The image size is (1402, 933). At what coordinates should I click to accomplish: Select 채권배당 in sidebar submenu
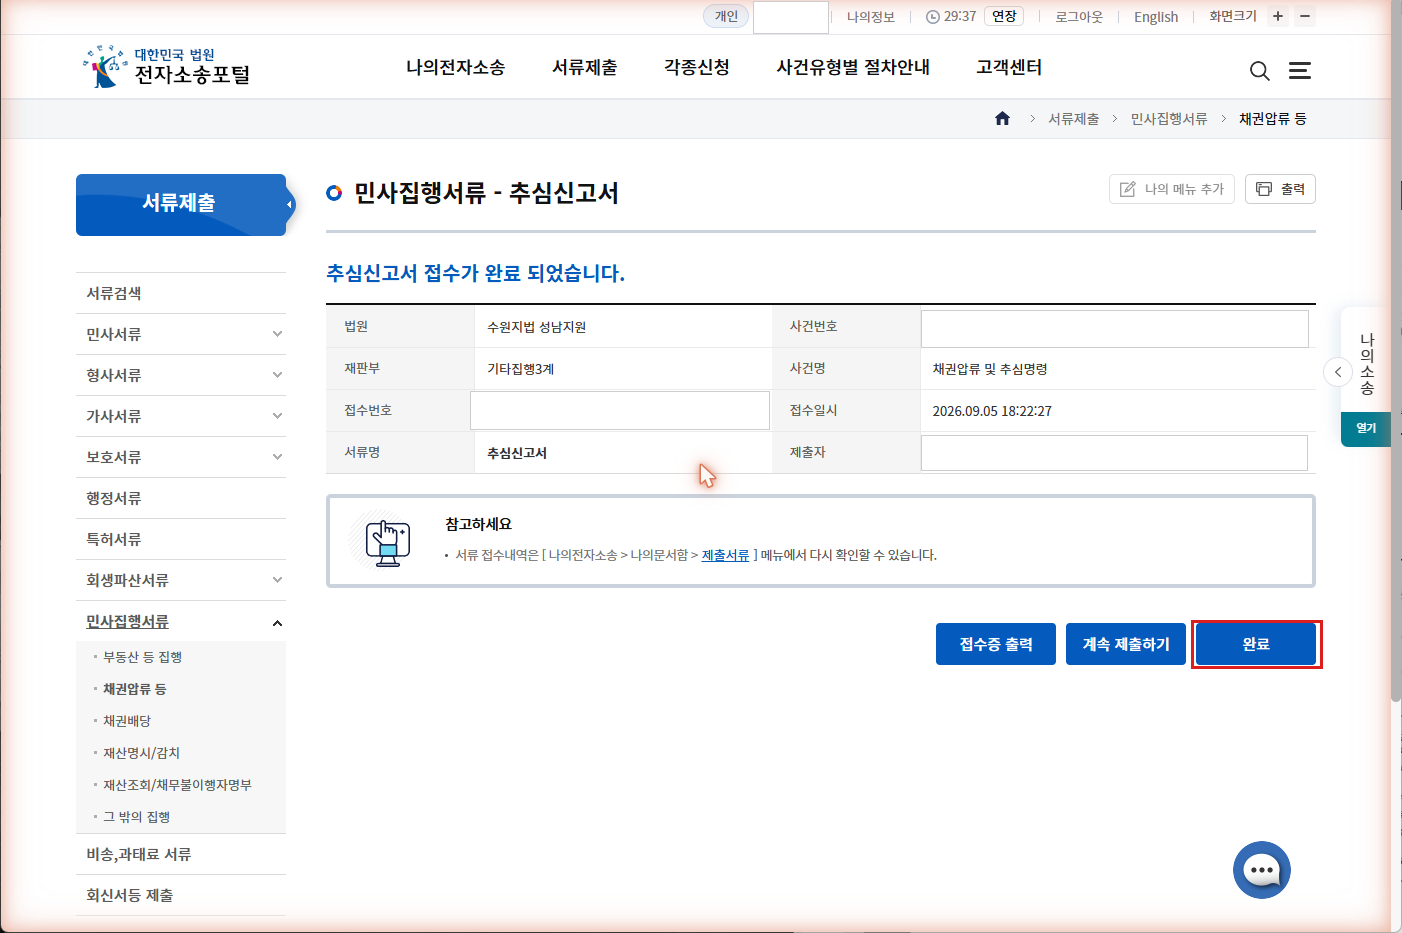click(127, 721)
